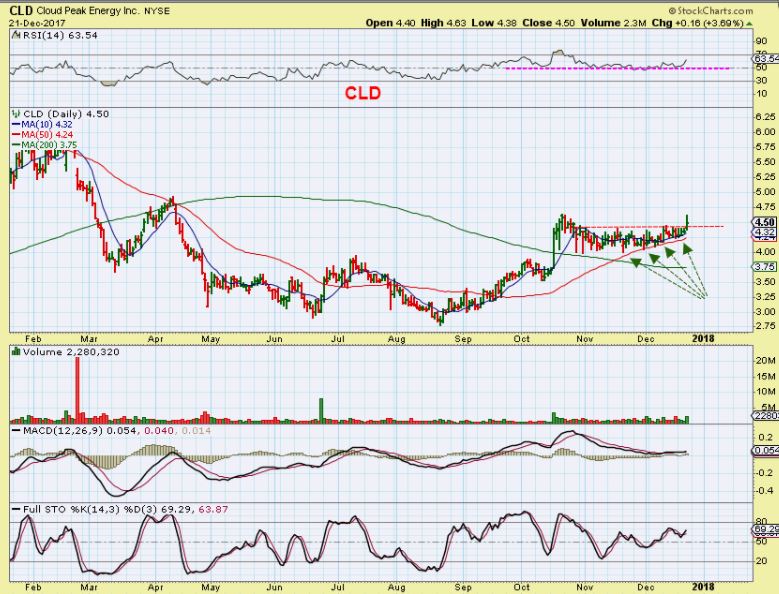779x594 pixels.
Task: Click the candlestick icon beside CLD (Daily)
Action: (16, 114)
